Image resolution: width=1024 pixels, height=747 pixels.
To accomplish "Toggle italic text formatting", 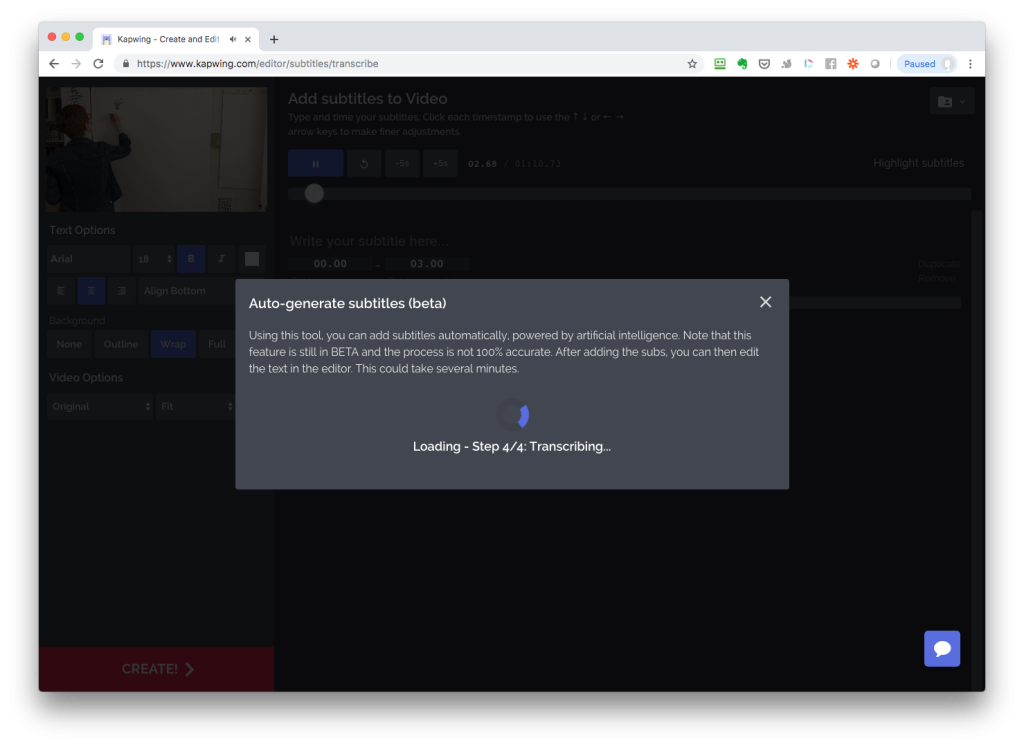I will pos(221,259).
